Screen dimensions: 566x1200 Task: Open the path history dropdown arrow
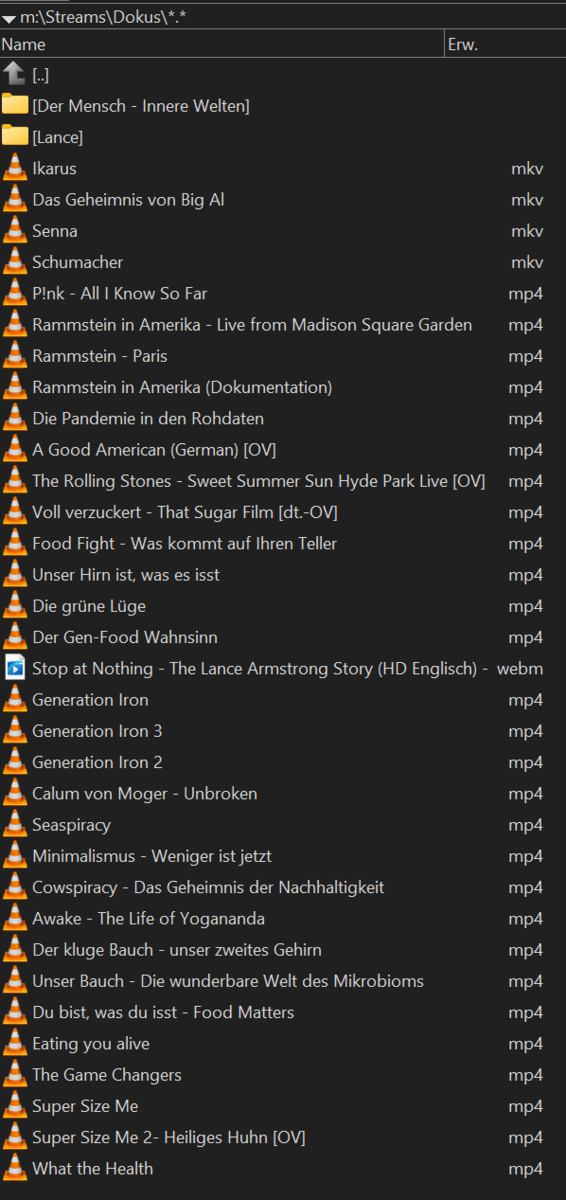point(9,18)
